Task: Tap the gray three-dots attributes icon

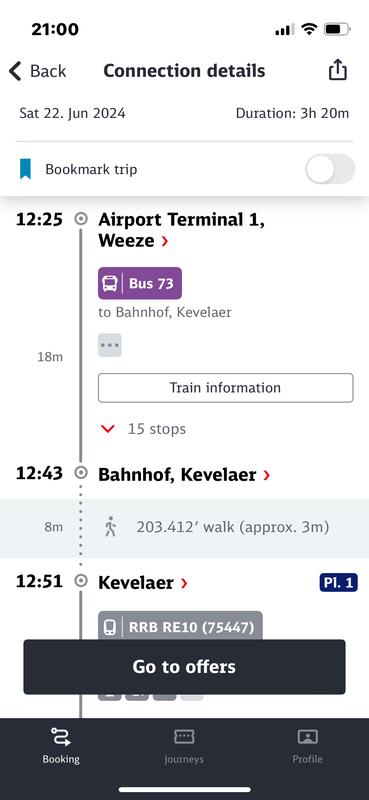Action: pos(110,345)
